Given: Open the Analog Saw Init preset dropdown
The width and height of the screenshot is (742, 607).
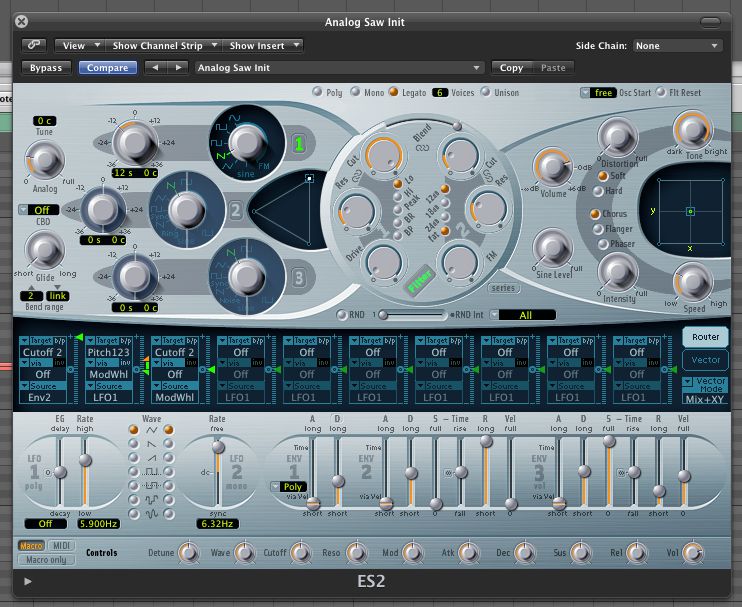Looking at the screenshot, I should click(338, 68).
